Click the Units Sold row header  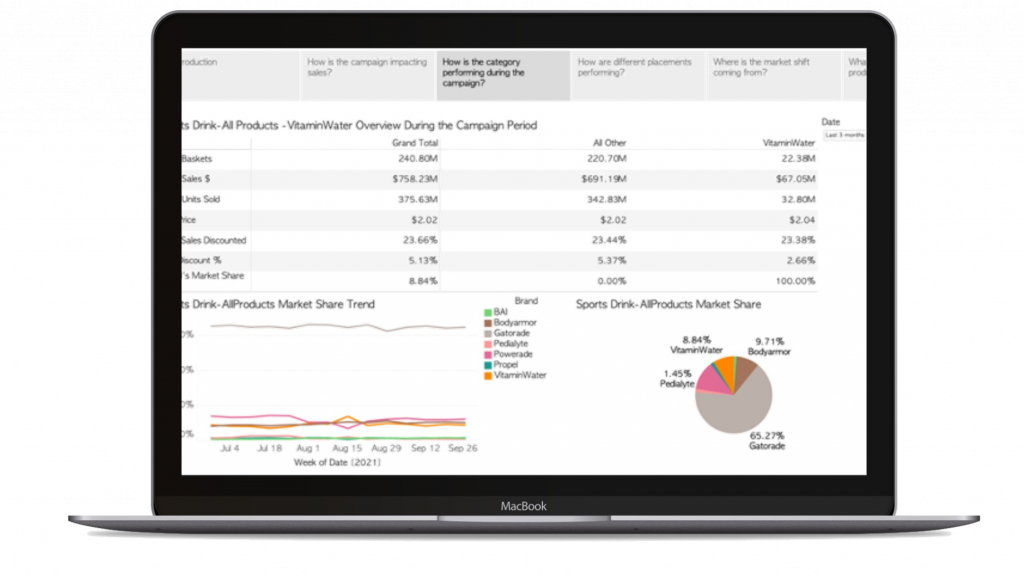tap(201, 199)
